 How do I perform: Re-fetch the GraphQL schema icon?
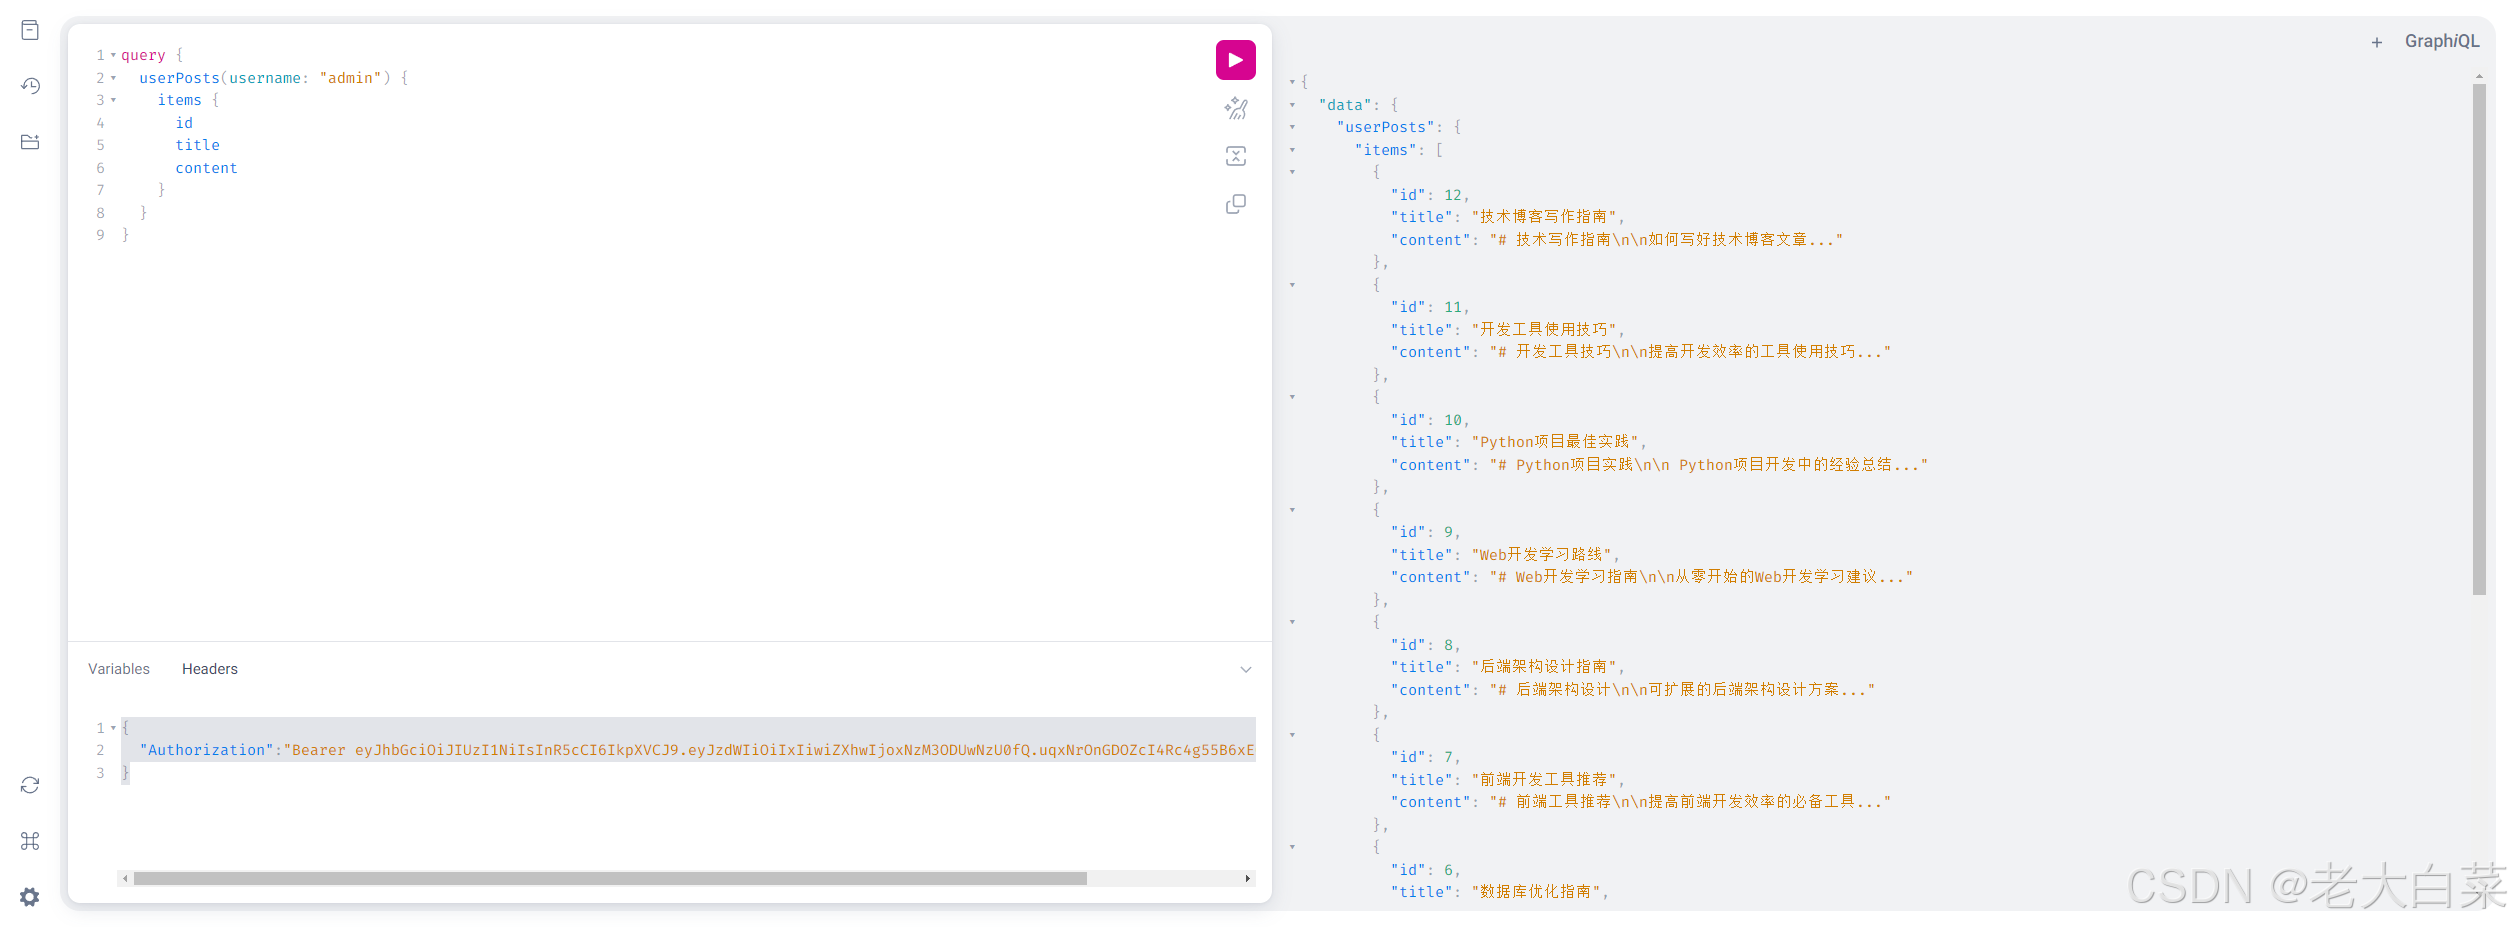tap(30, 785)
